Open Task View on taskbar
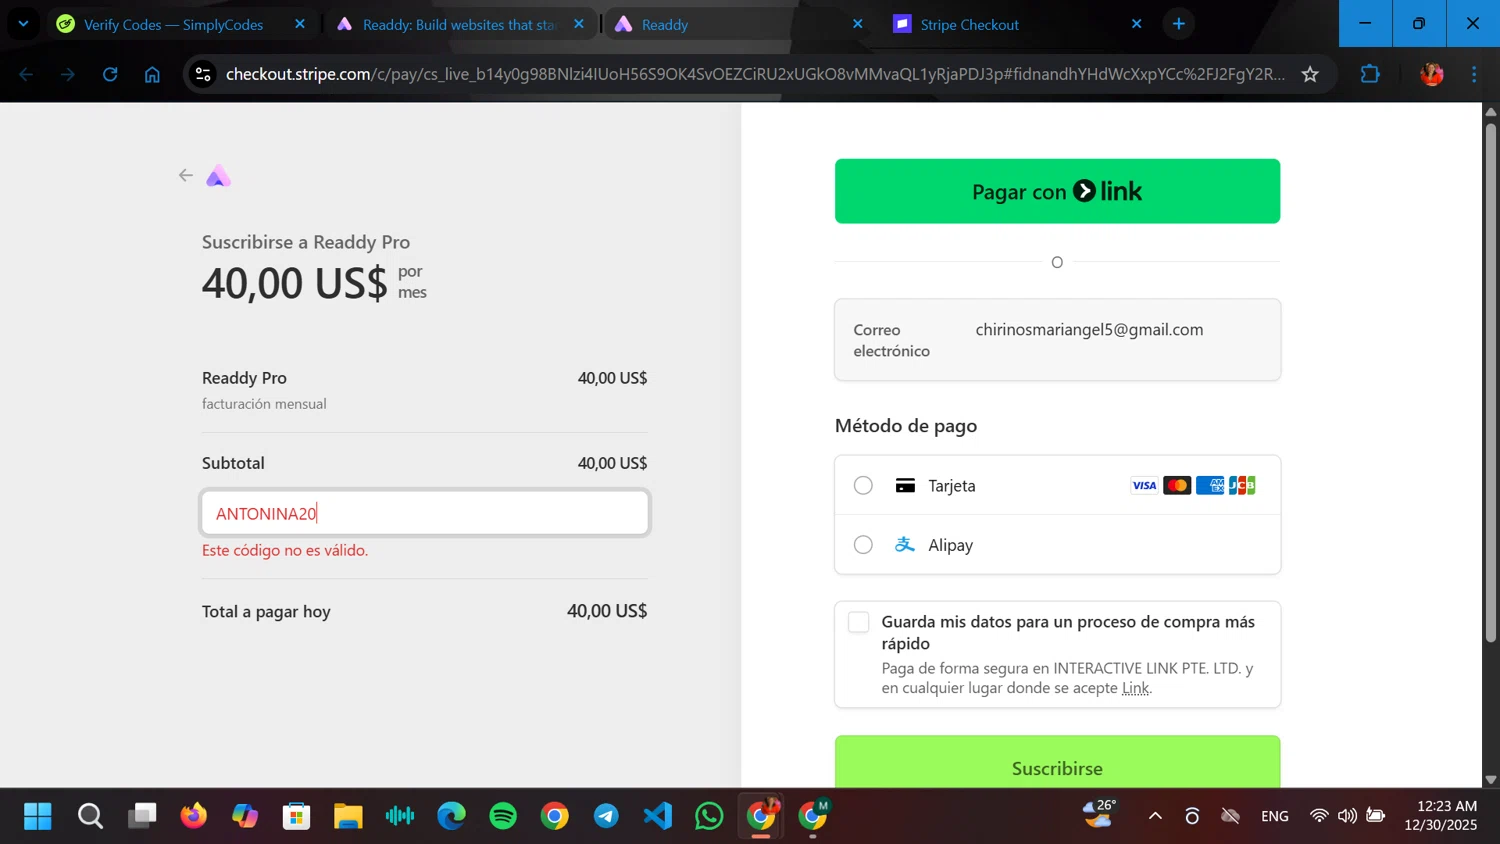Viewport: 1500px width, 844px height. (142, 816)
